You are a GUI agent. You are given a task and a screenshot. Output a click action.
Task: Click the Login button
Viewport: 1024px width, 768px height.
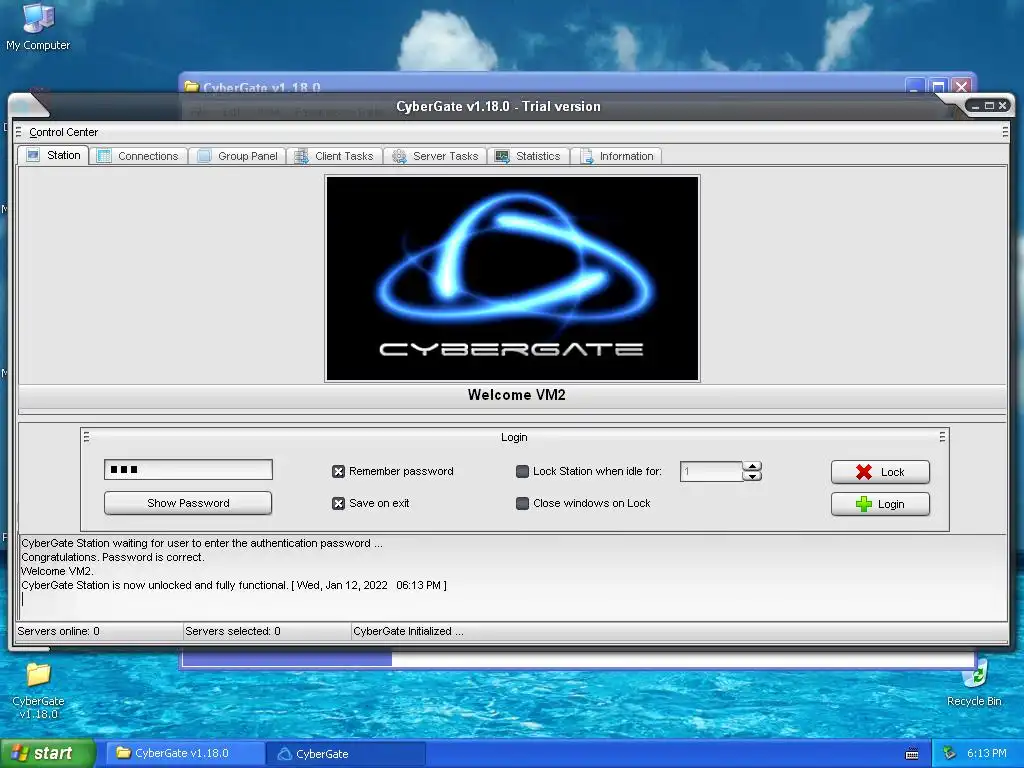point(880,504)
